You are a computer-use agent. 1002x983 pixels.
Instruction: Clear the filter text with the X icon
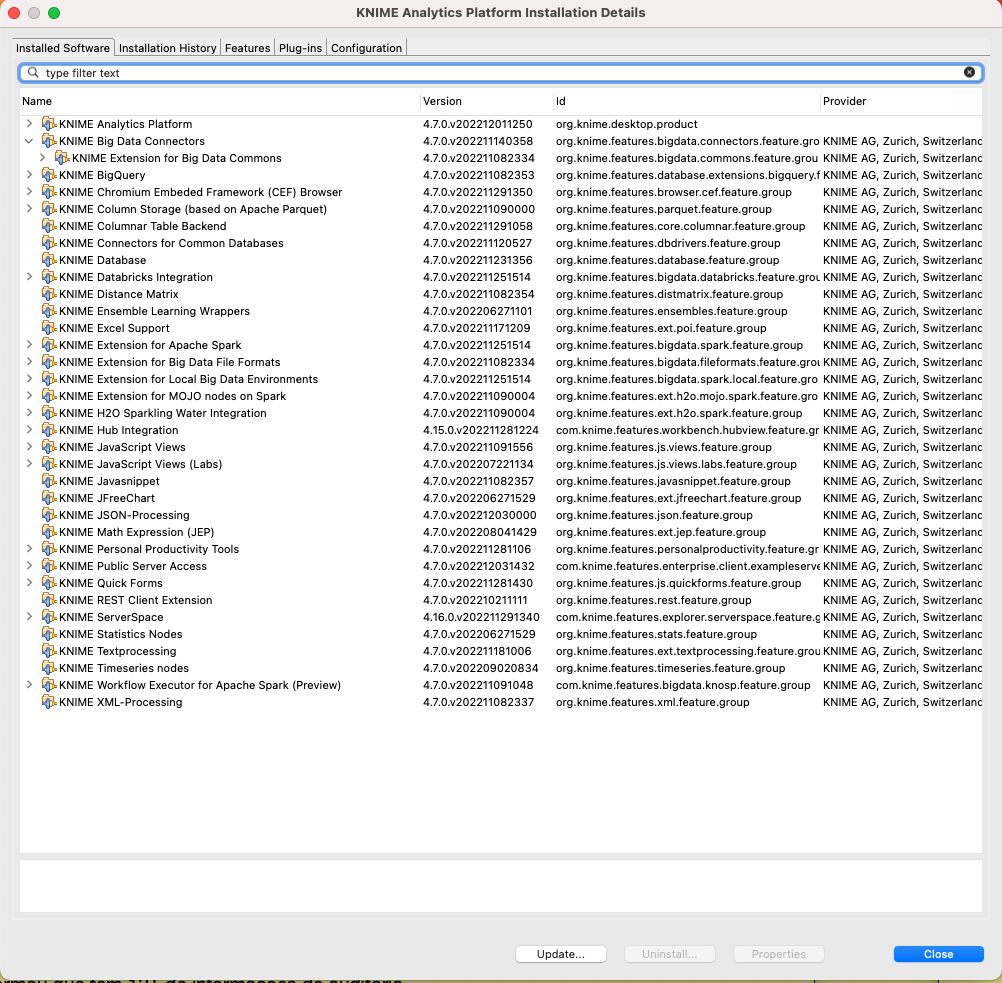click(969, 72)
